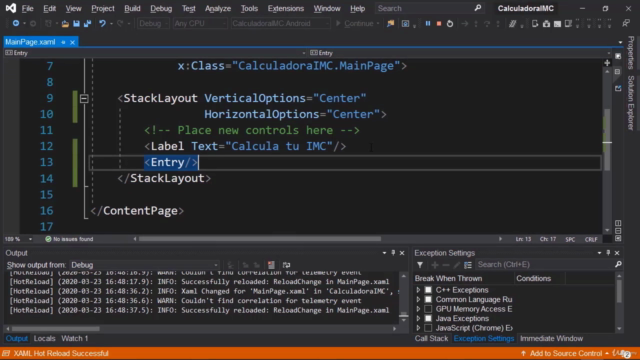Expand the C++ Exceptions tree node
The width and height of the screenshot is (640, 360).
(x=418, y=290)
